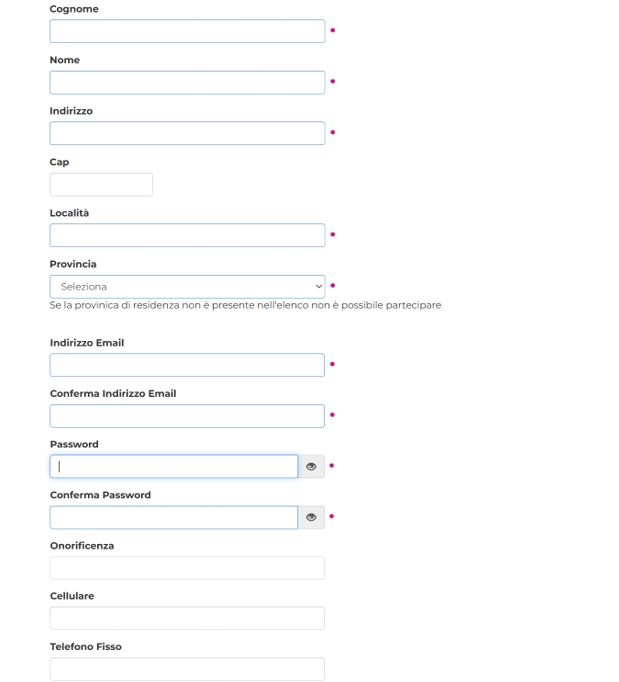
Task: Click the Cognome text field
Action: point(187,31)
